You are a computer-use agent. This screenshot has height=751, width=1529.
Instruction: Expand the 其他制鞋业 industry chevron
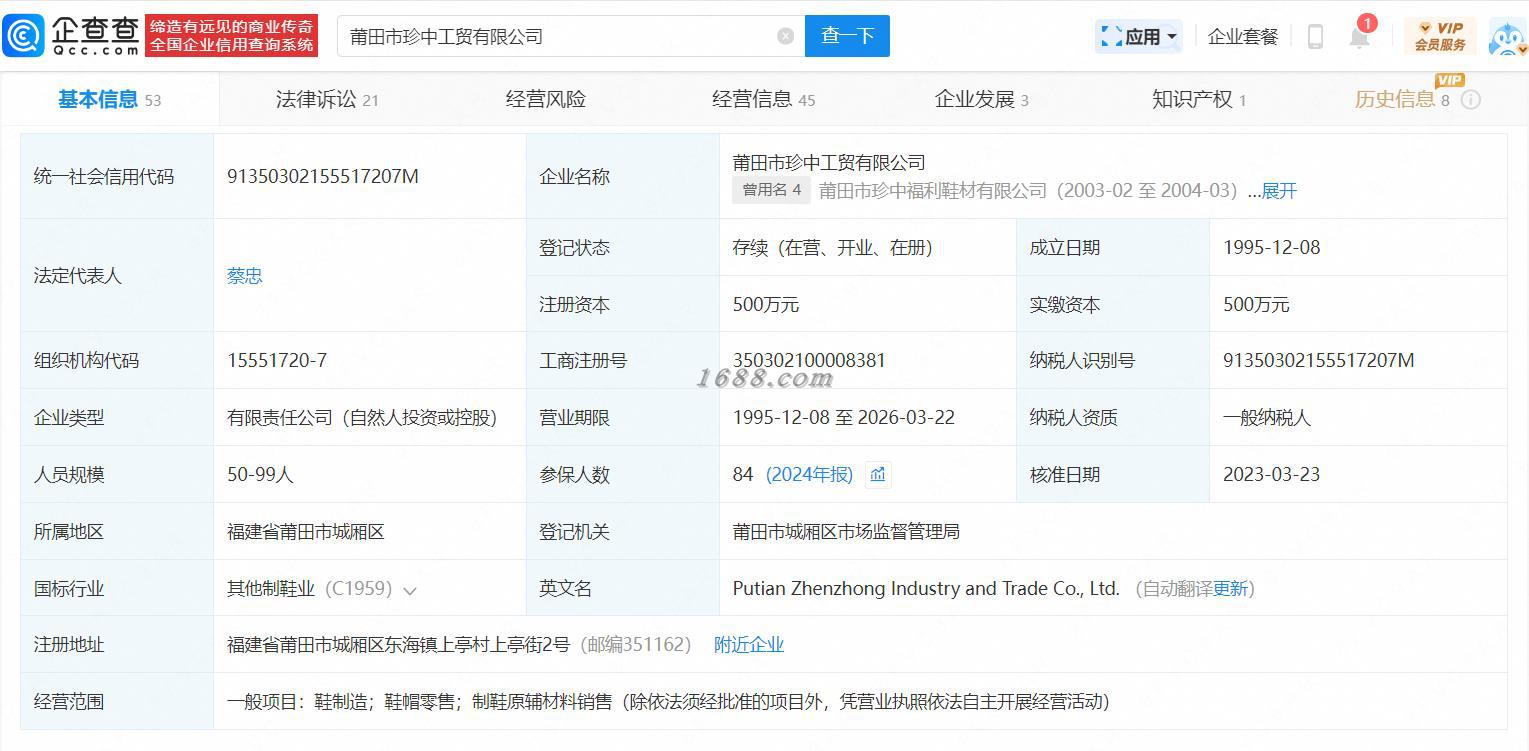409,590
